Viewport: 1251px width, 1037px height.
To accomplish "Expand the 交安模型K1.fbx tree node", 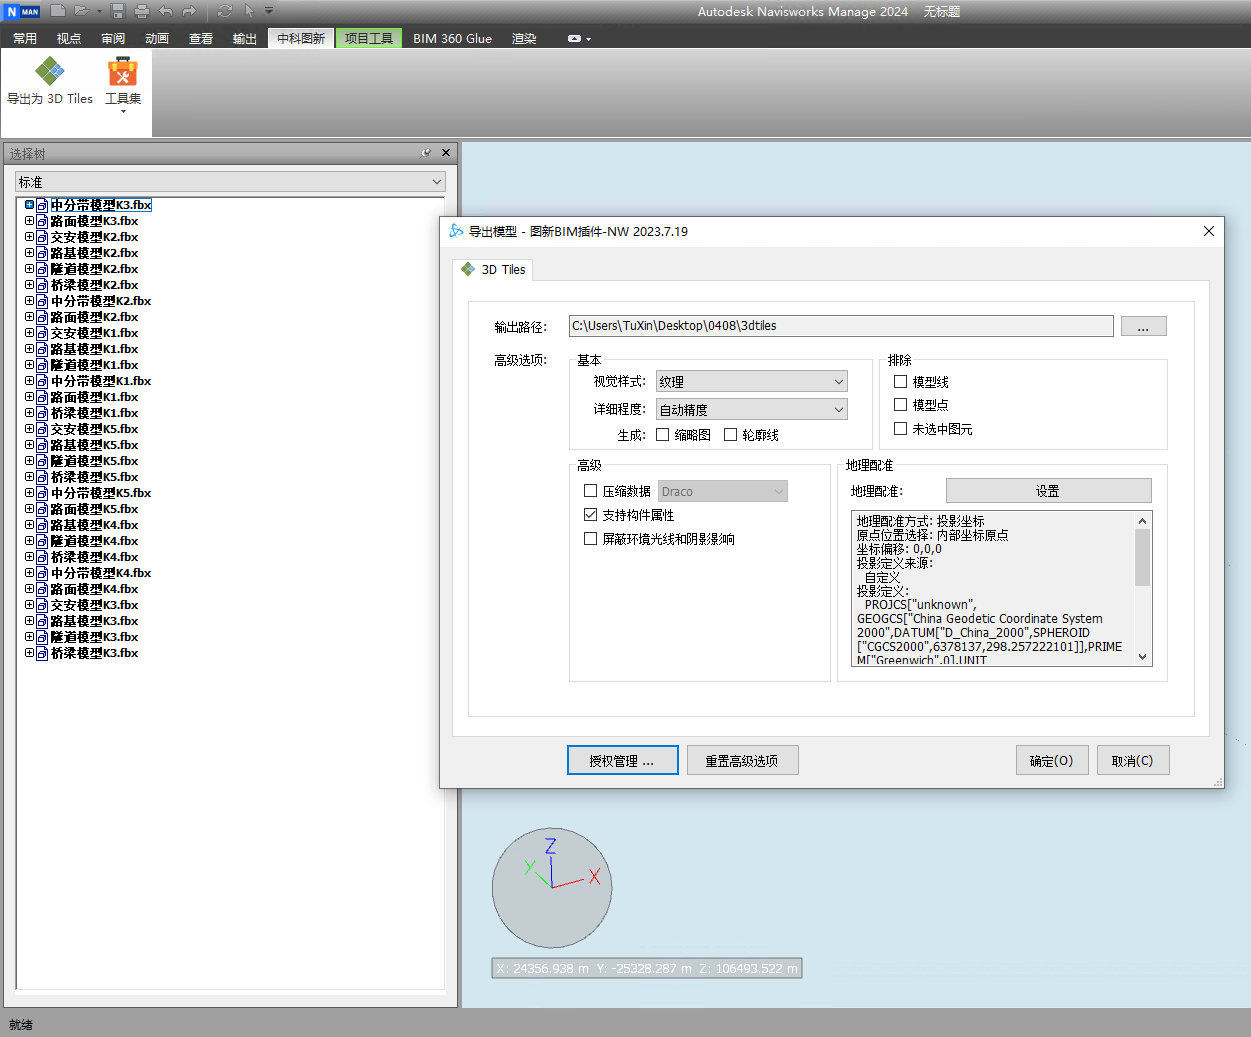I will pos(29,332).
